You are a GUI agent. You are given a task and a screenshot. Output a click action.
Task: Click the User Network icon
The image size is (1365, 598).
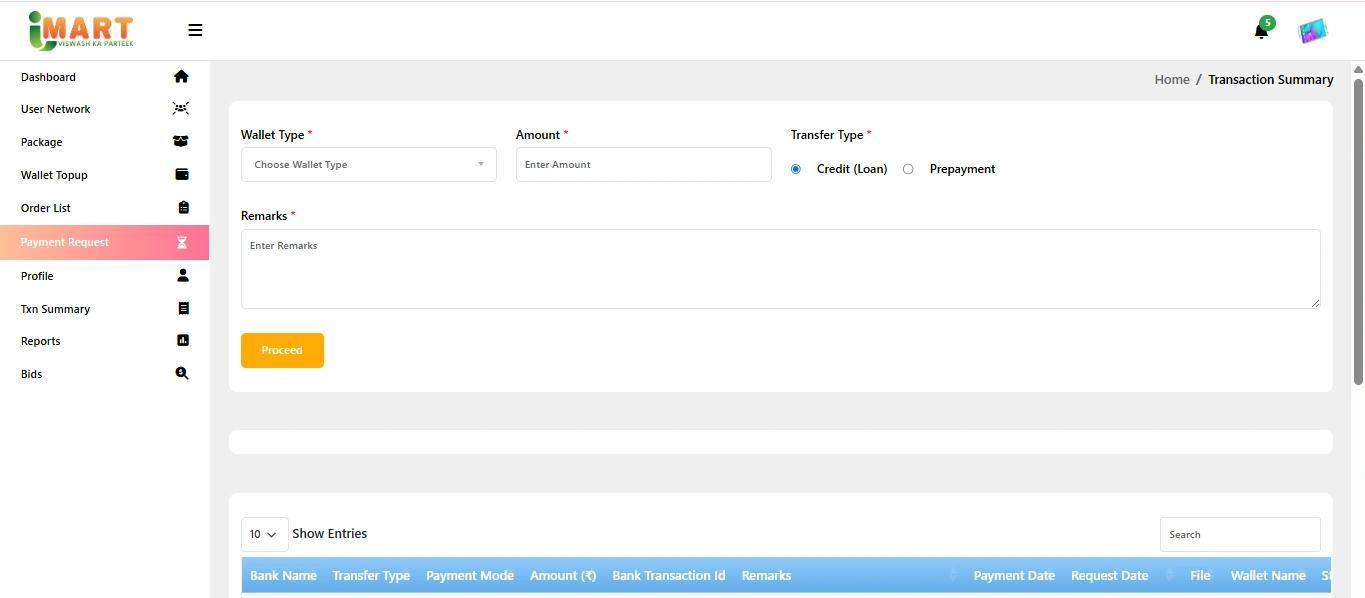[x=181, y=109]
